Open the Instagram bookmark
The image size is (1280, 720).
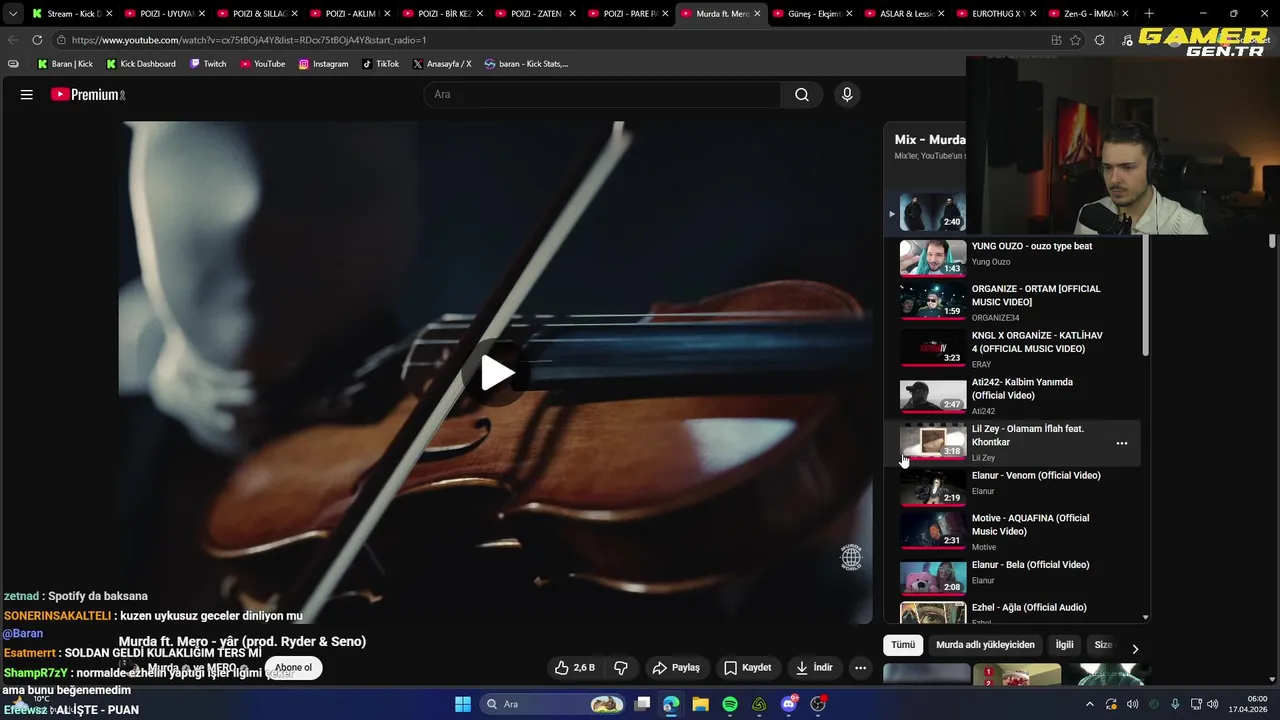tap(323, 64)
